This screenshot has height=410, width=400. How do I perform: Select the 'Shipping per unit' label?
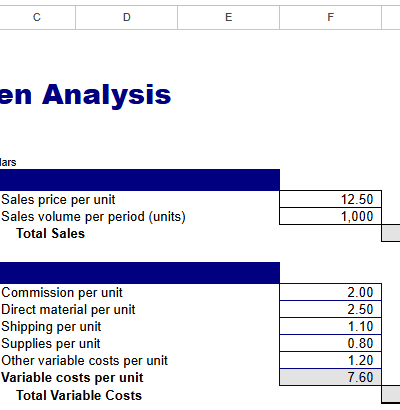point(51,327)
